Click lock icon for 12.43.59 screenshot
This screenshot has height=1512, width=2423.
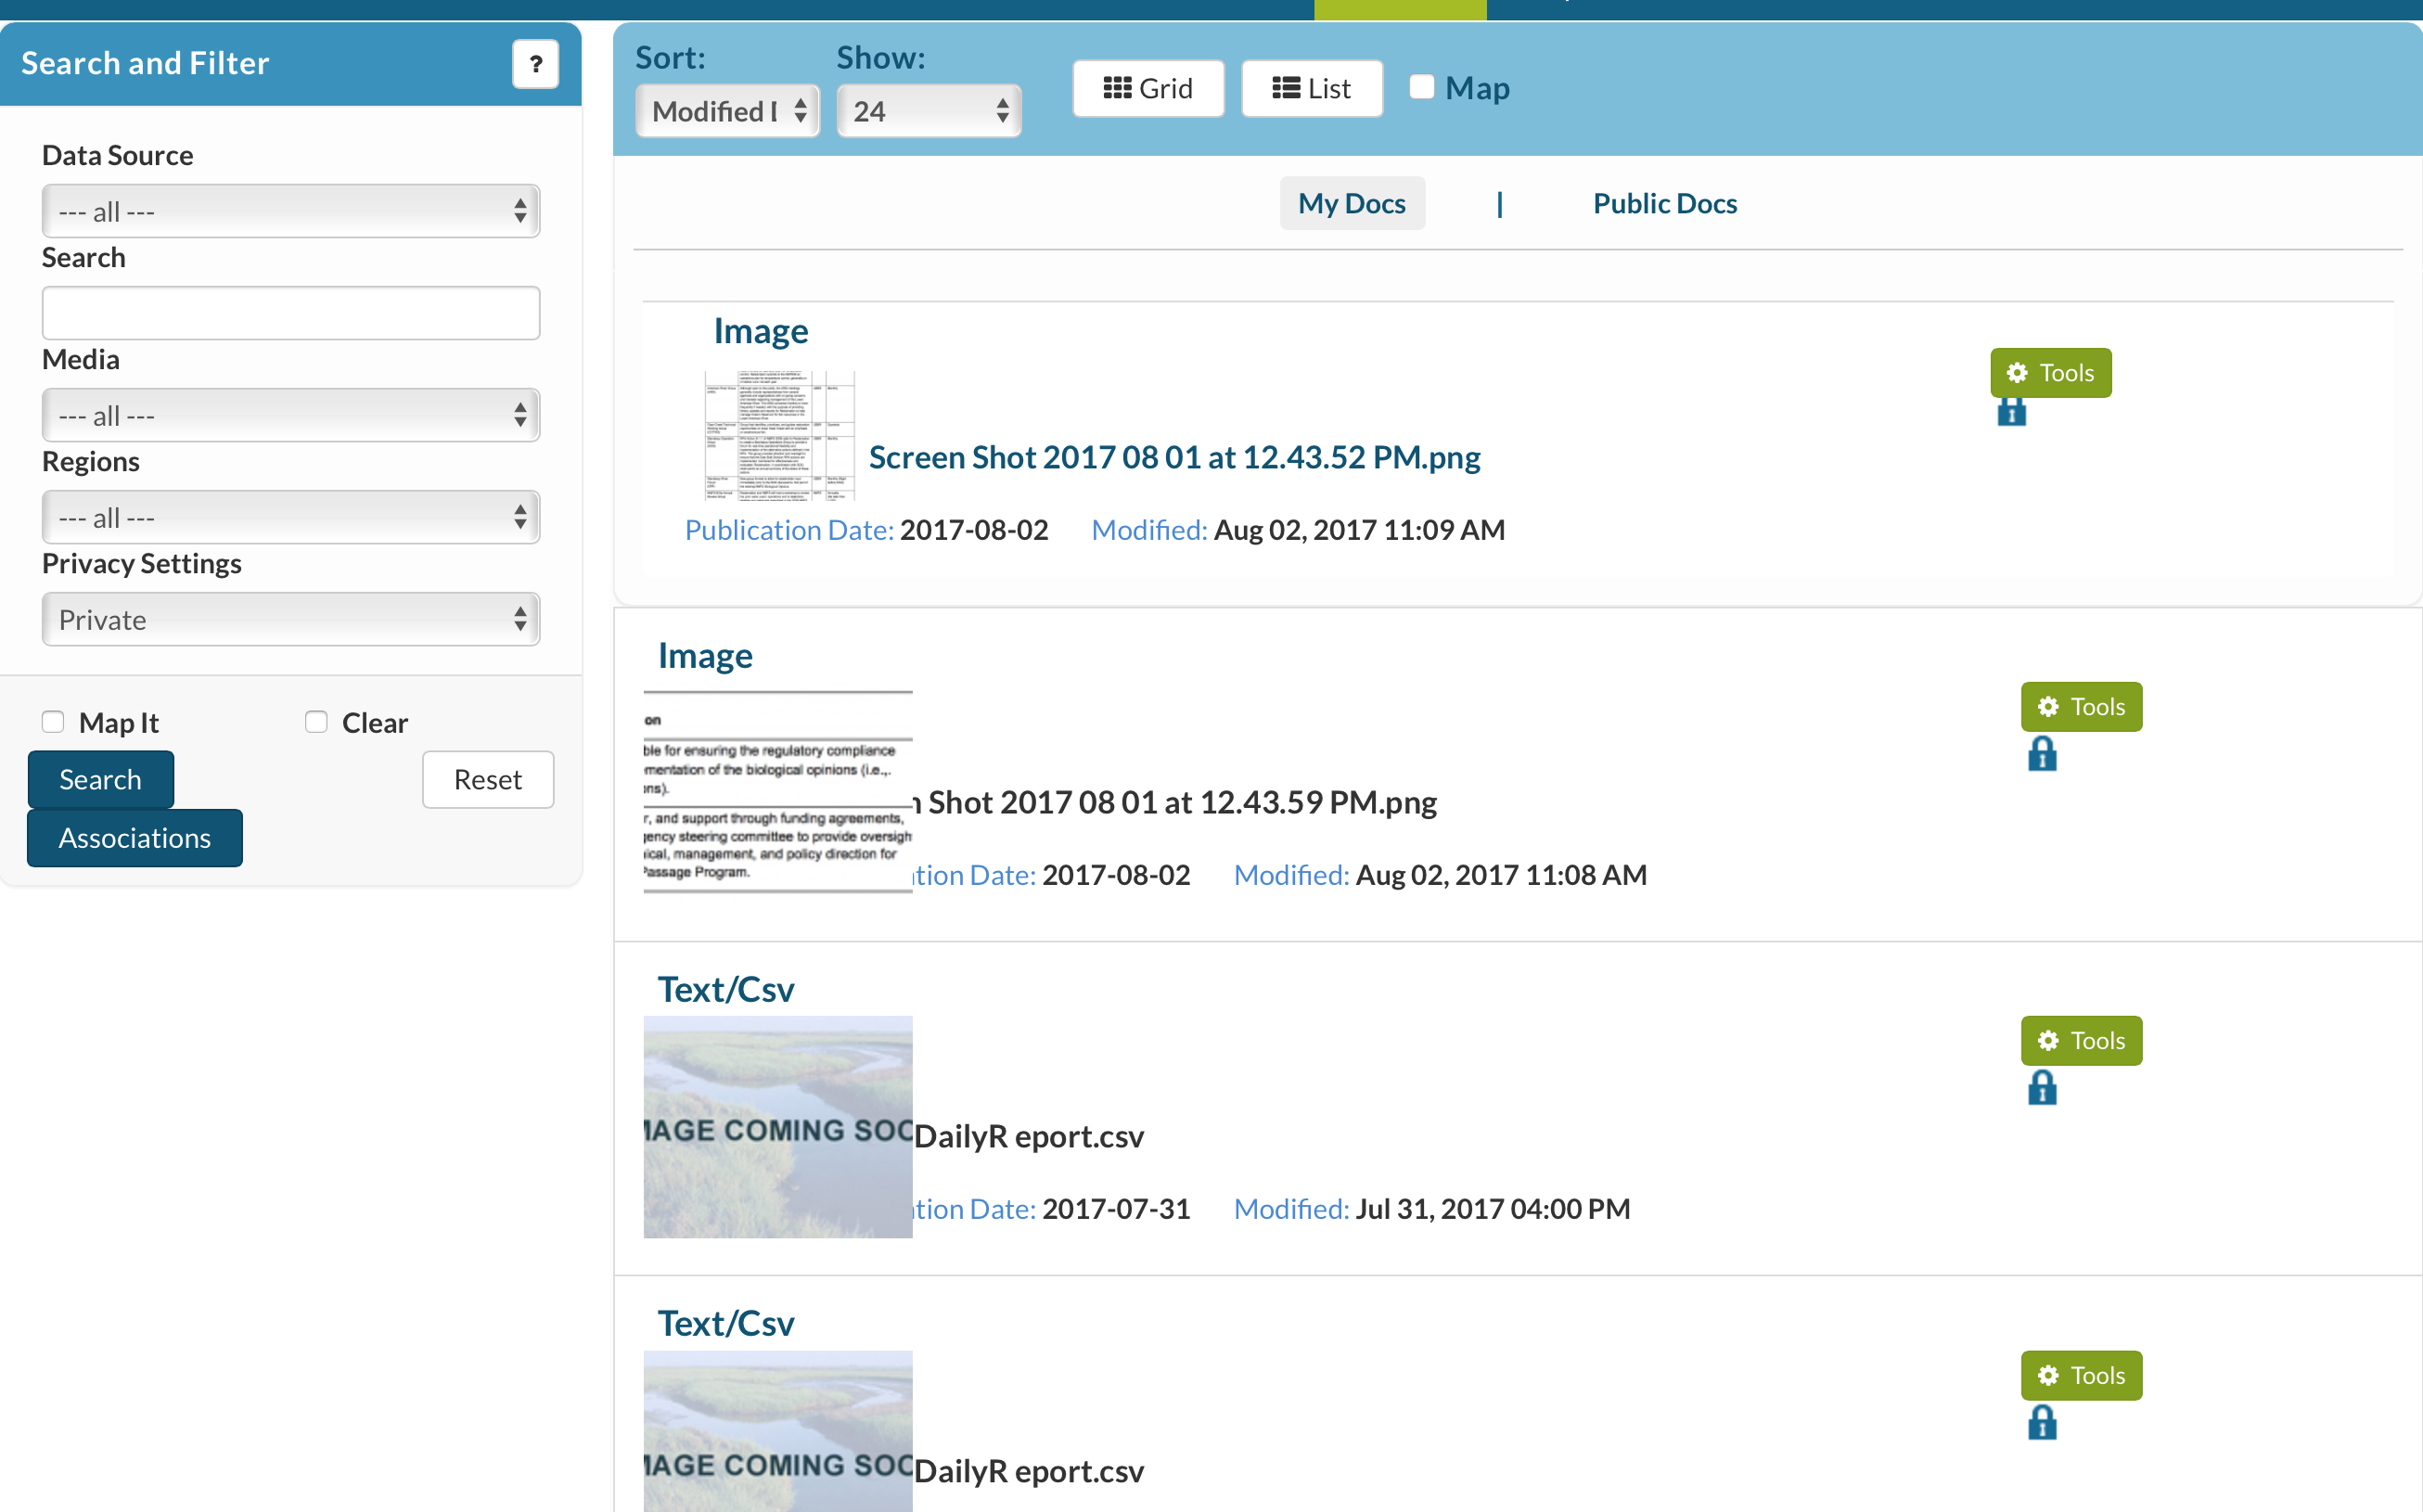tap(2041, 754)
